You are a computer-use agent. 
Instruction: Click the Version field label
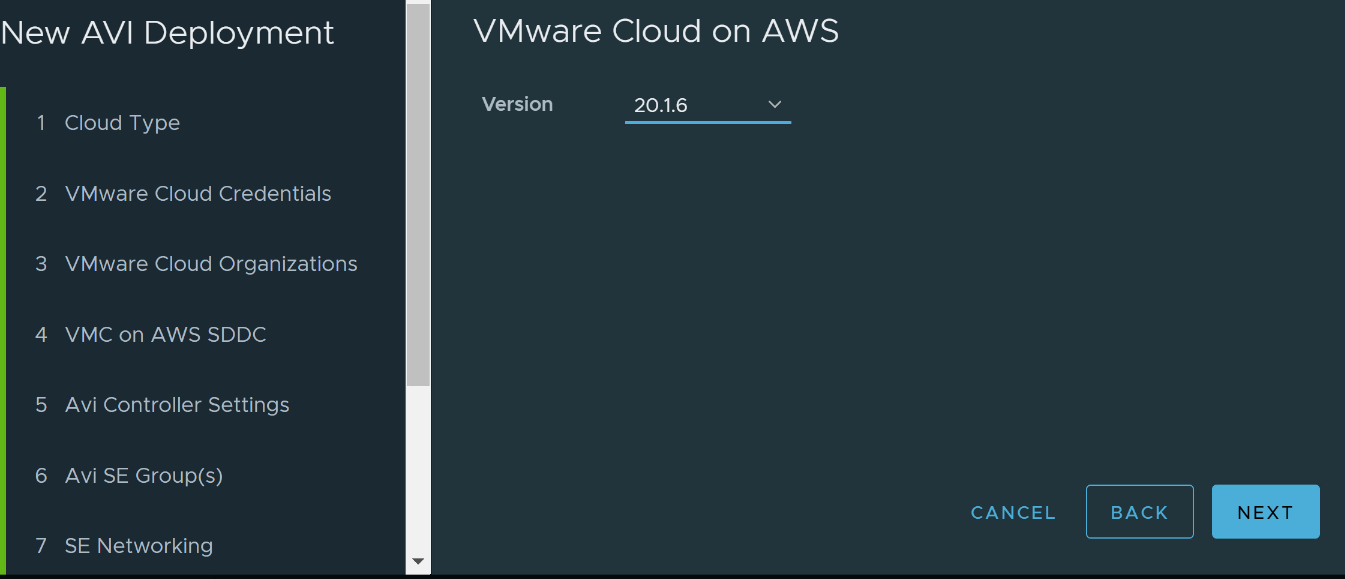pyautogui.click(x=517, y=104)
